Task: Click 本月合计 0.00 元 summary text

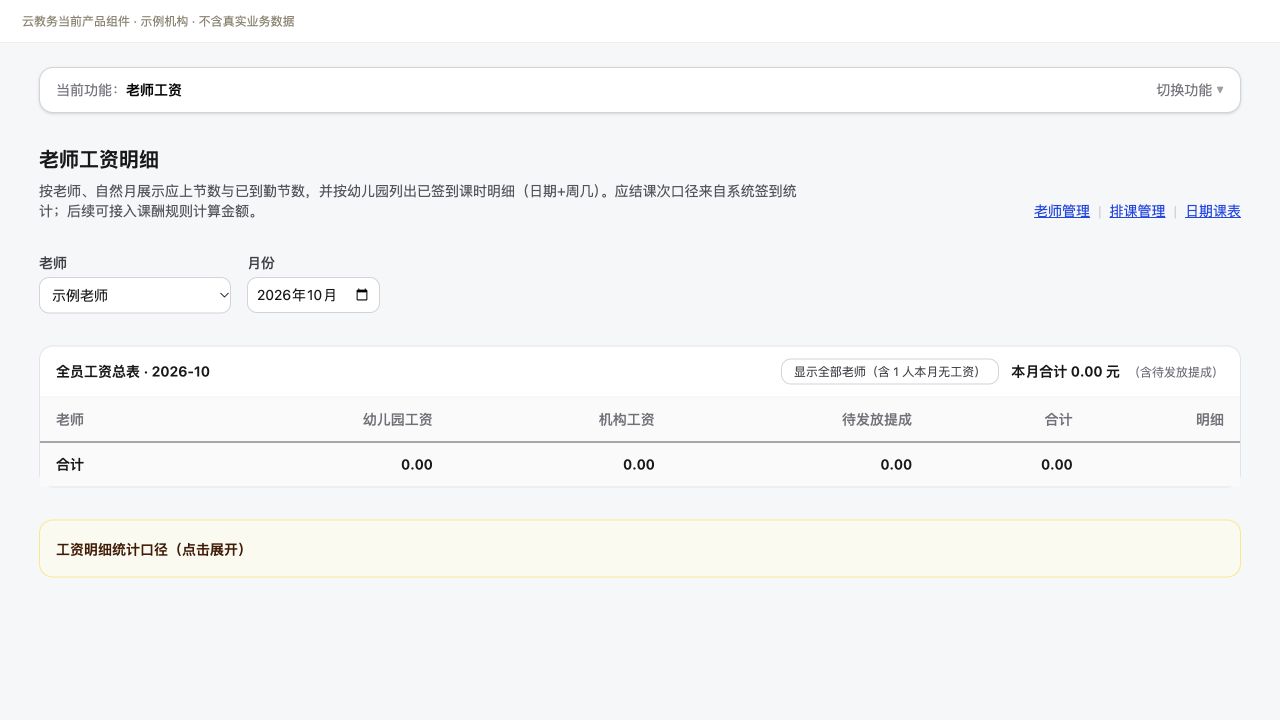Action: point(1065,371)
